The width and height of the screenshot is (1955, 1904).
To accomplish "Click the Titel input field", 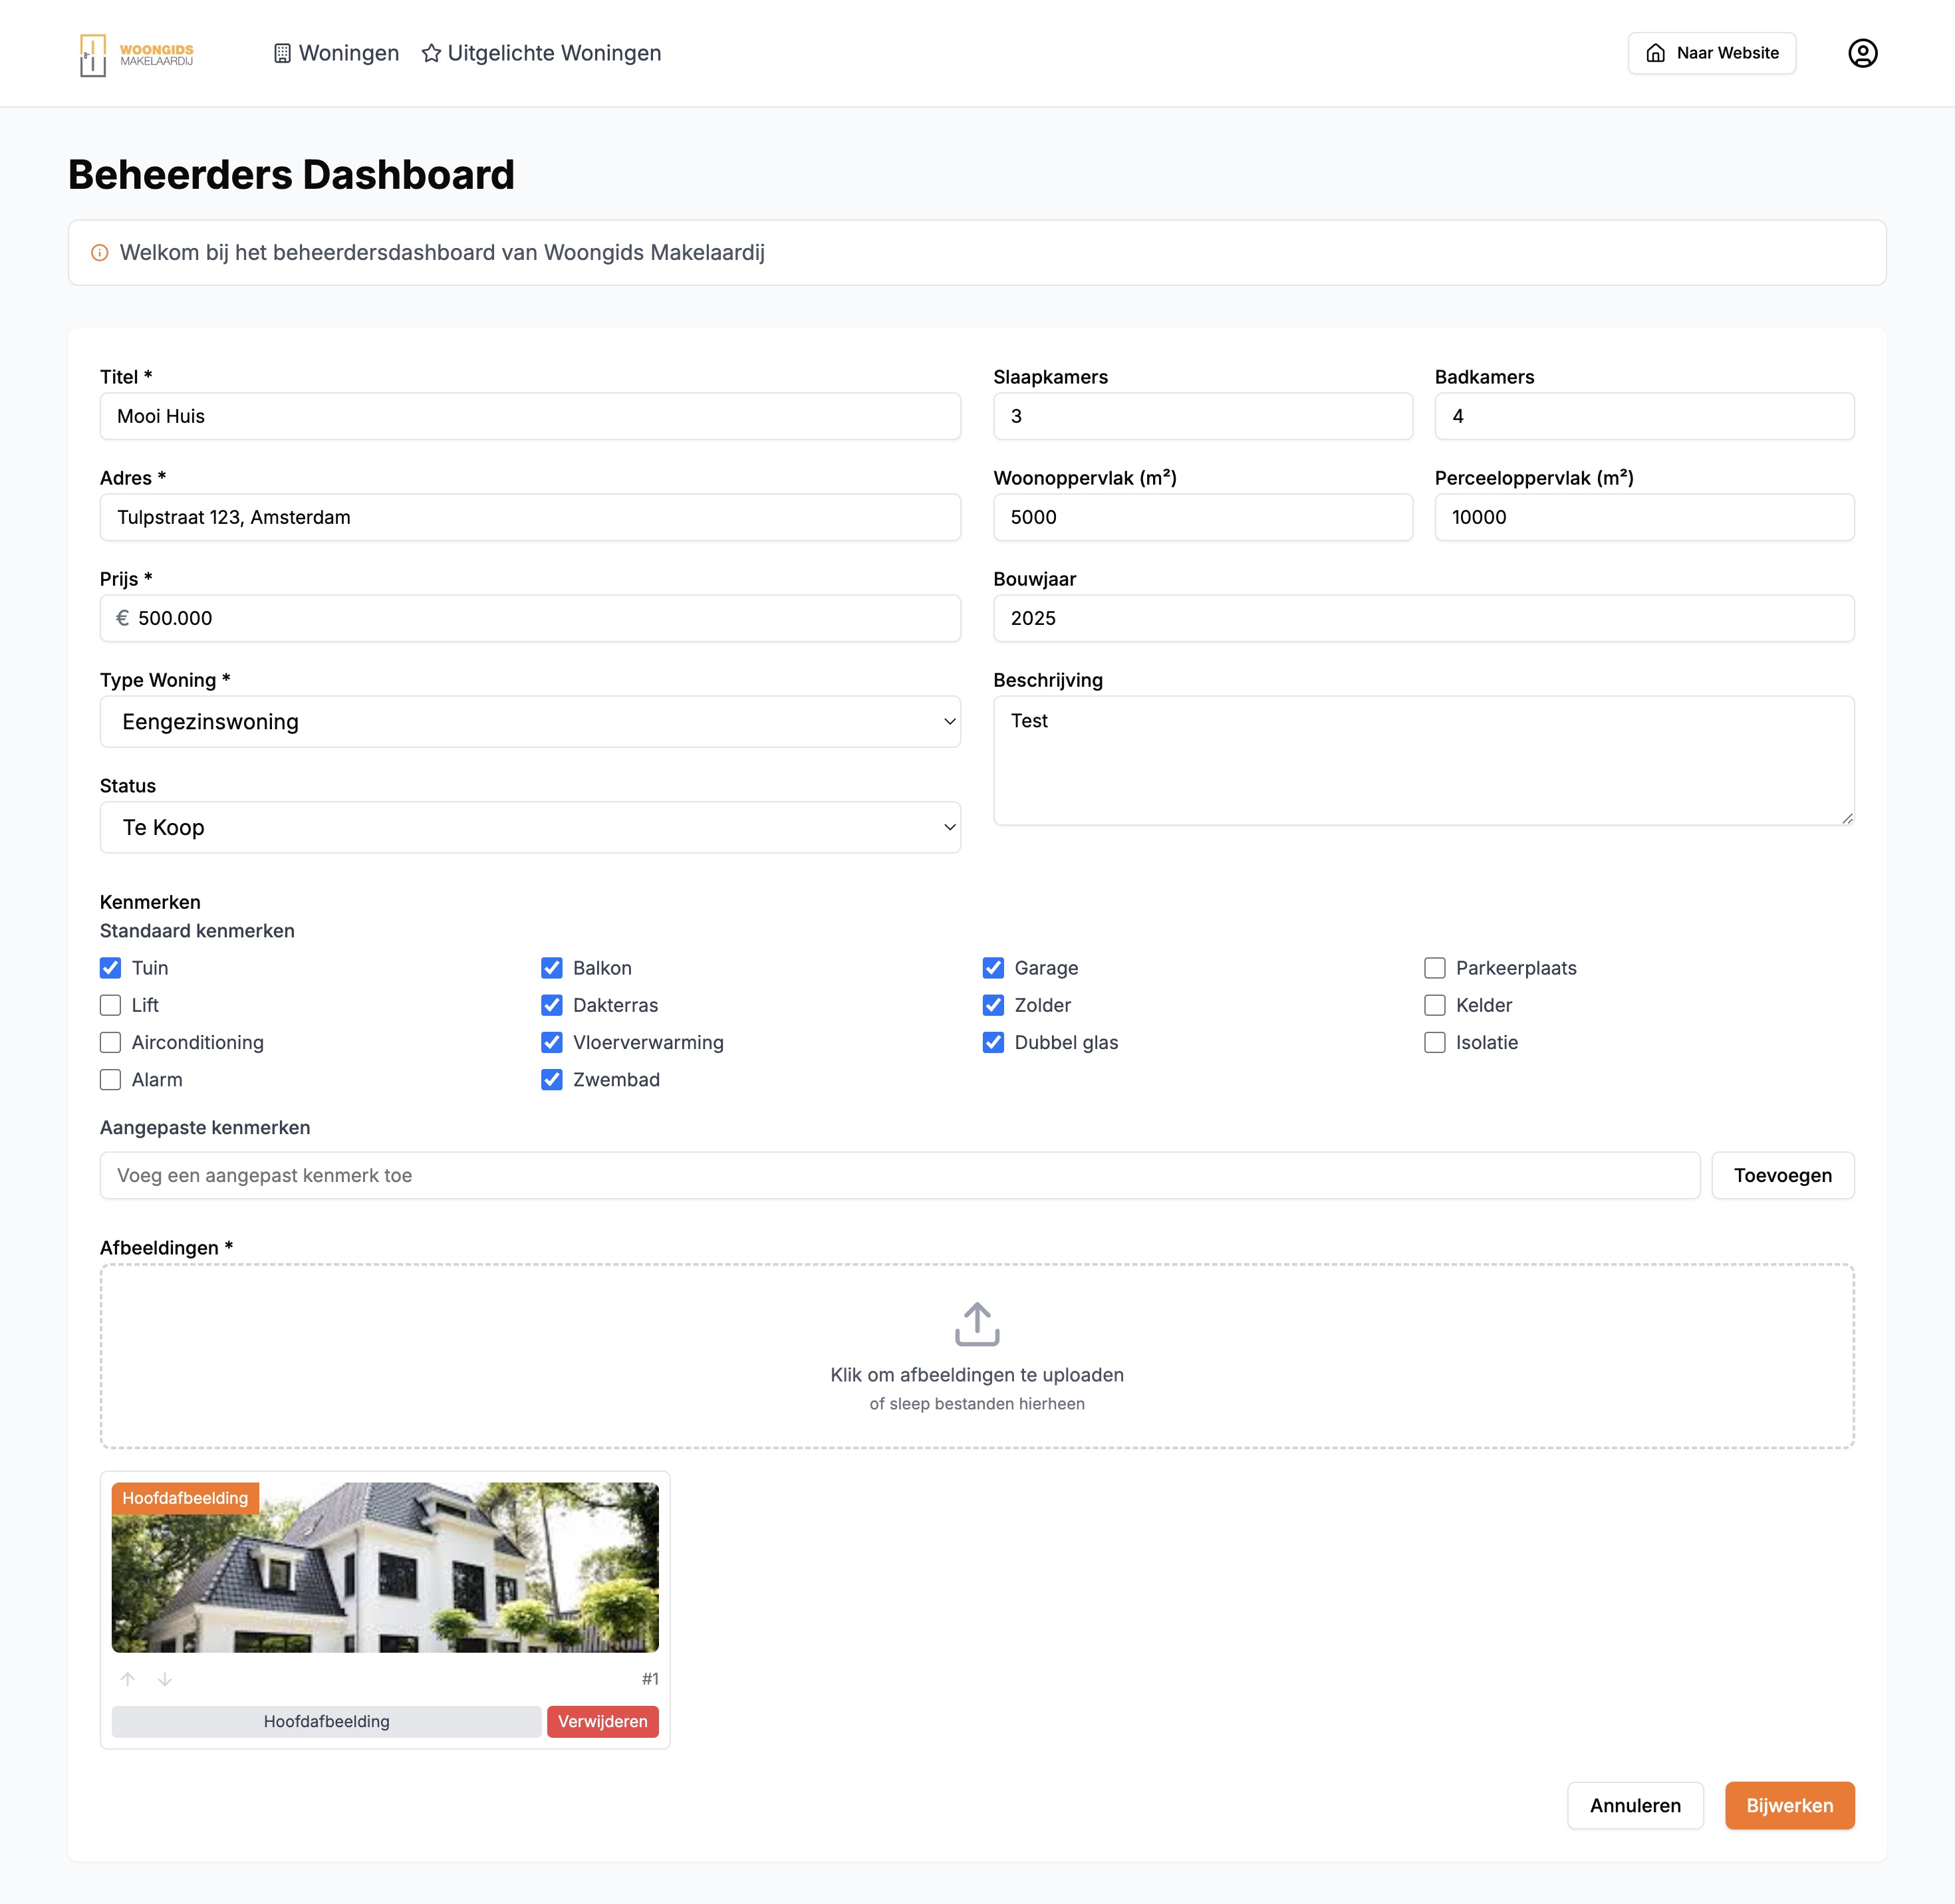I will pos(530,416).
